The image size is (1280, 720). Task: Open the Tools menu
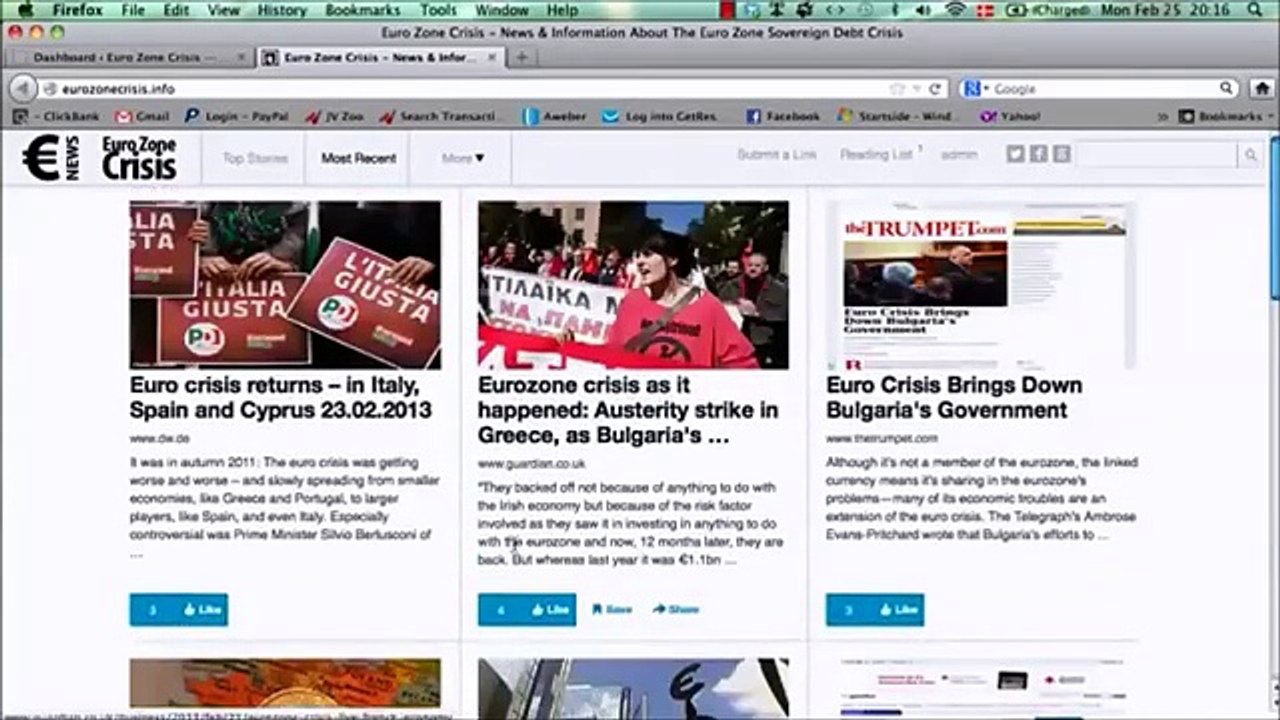tap(438, 10)
